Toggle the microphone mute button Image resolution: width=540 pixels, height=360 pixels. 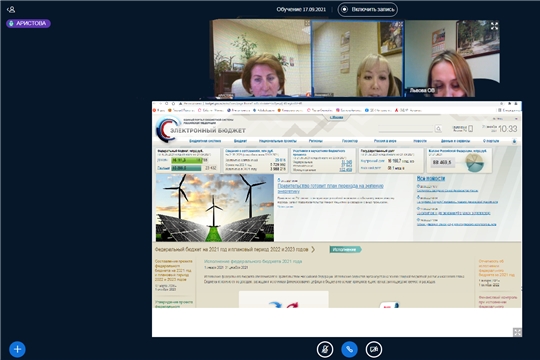[325, 349]
